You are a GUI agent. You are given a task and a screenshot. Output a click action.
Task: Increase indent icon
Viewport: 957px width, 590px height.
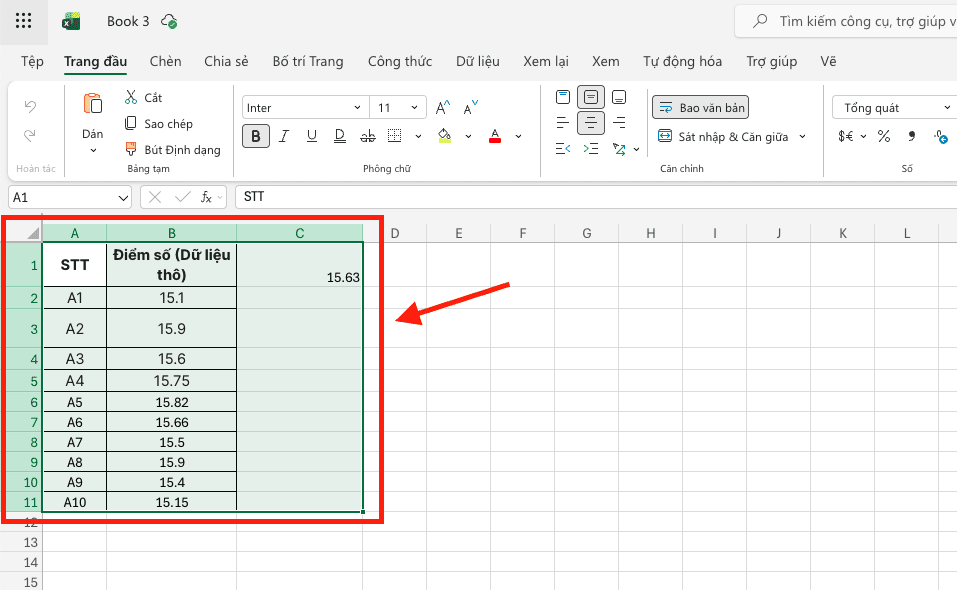(x=591, y=149)
